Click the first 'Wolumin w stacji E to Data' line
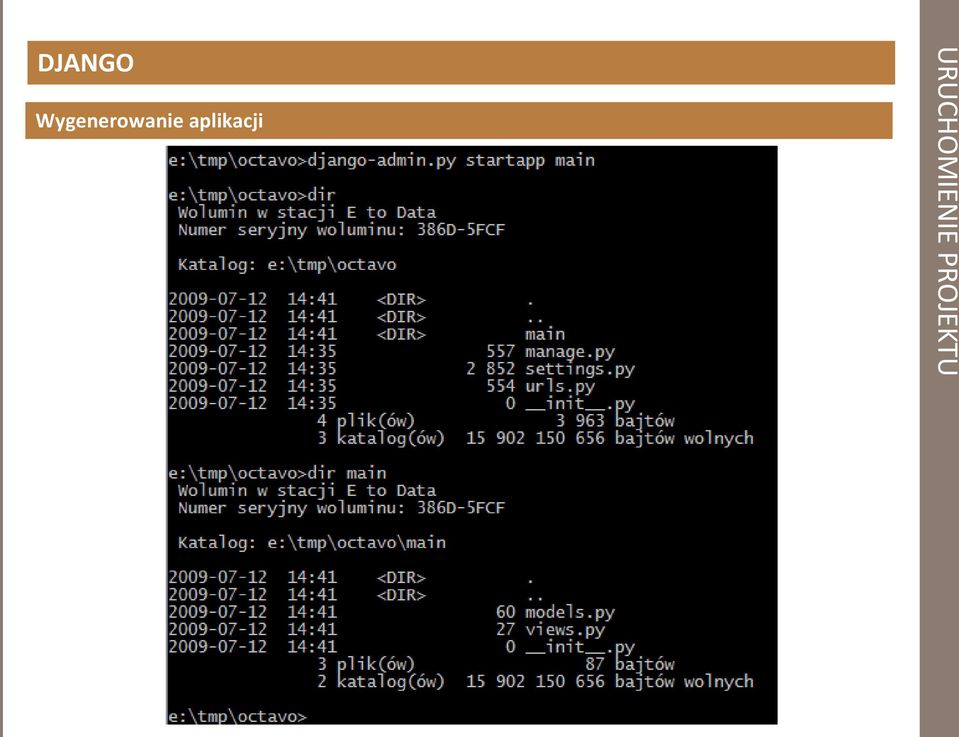The image size is (959, 737). (307, 212)
